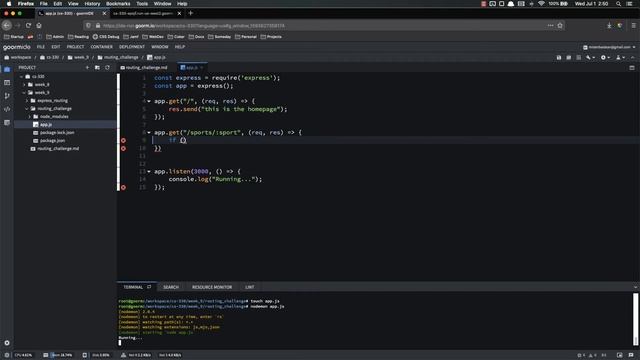Close the second Firefox tab
Screen dimensions: 640x360
[x=179, y=13]
